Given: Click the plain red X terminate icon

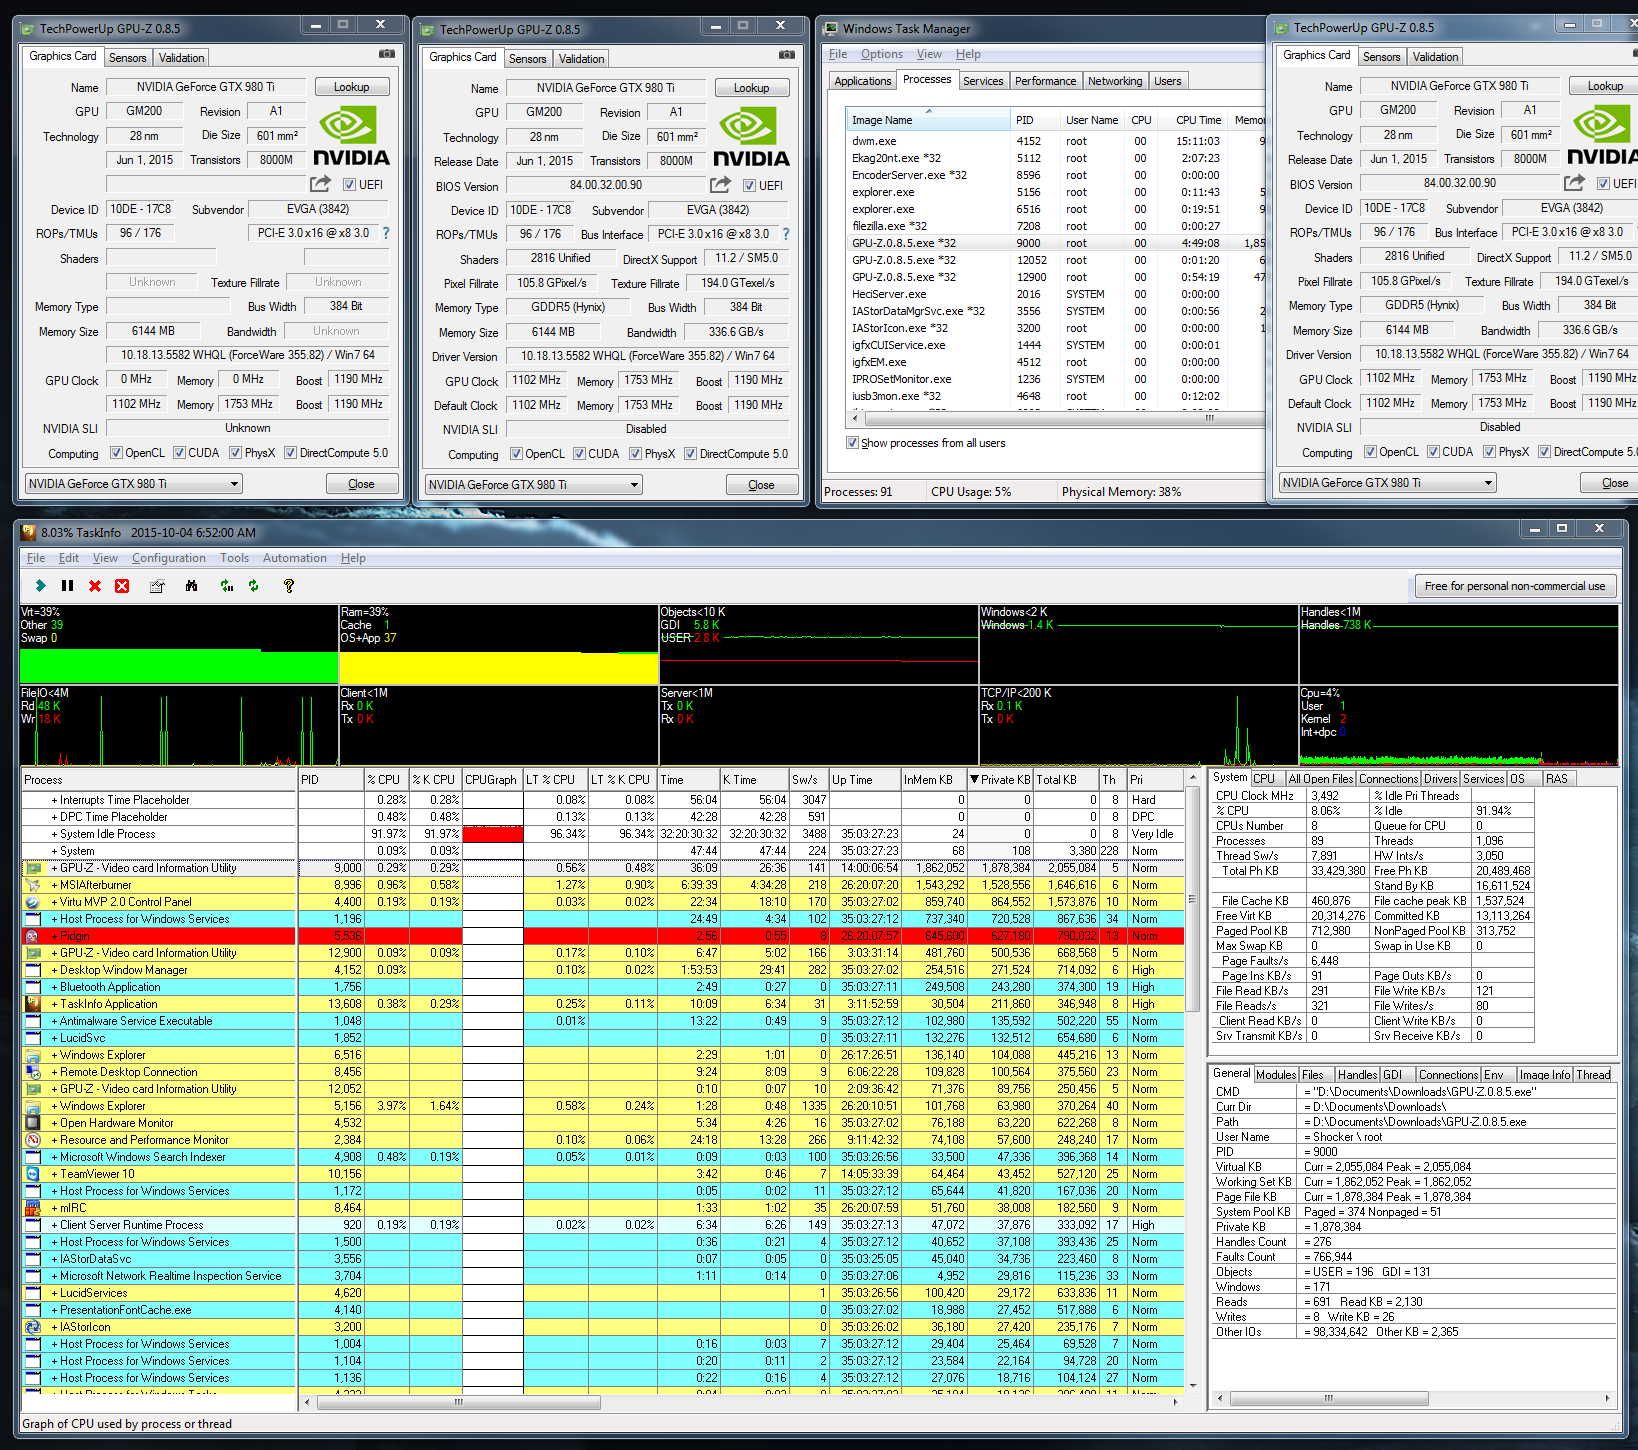Looking at the screenshot, I should [x=95, y=586].
